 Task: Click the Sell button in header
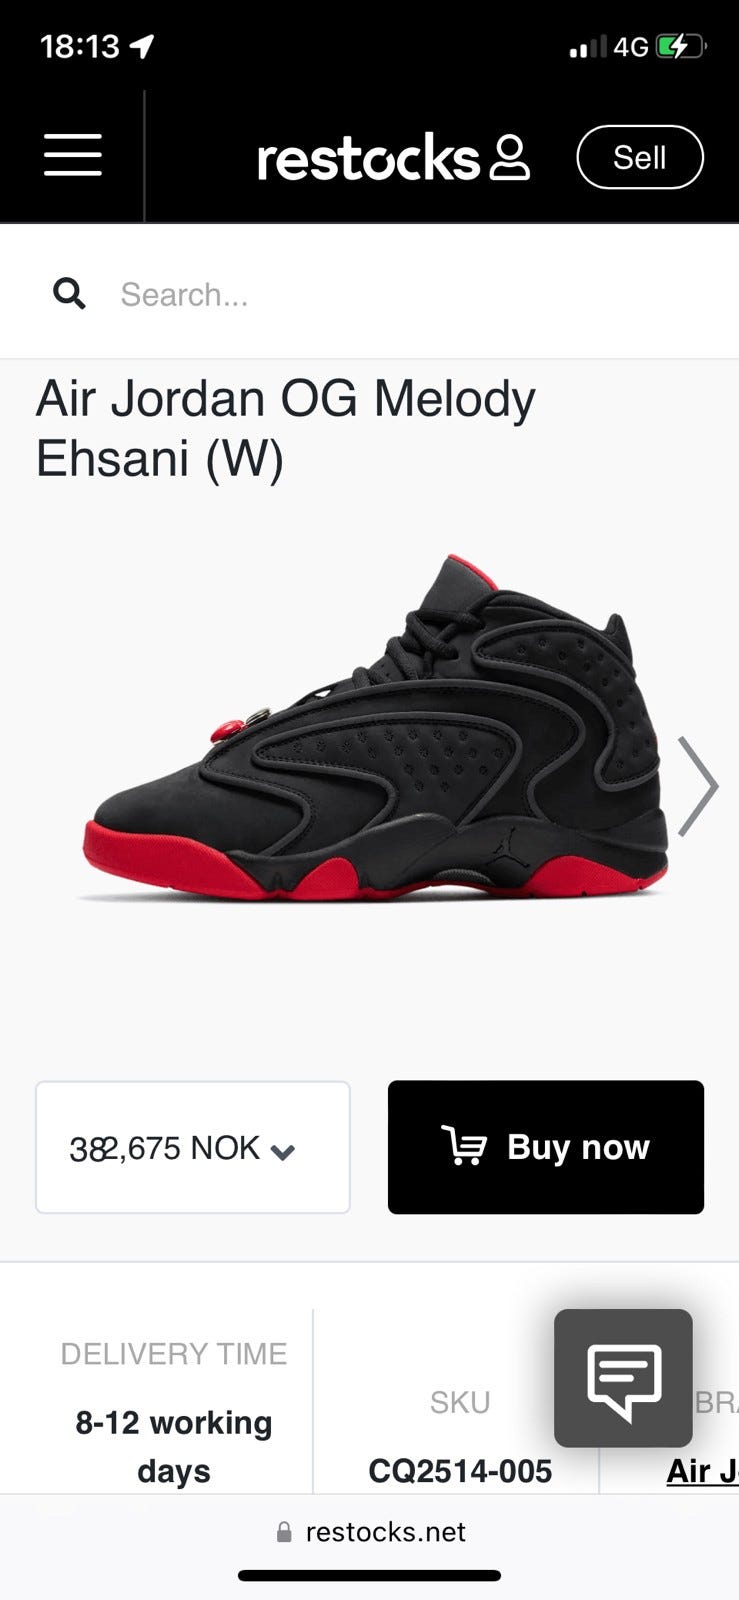[640, 157]
